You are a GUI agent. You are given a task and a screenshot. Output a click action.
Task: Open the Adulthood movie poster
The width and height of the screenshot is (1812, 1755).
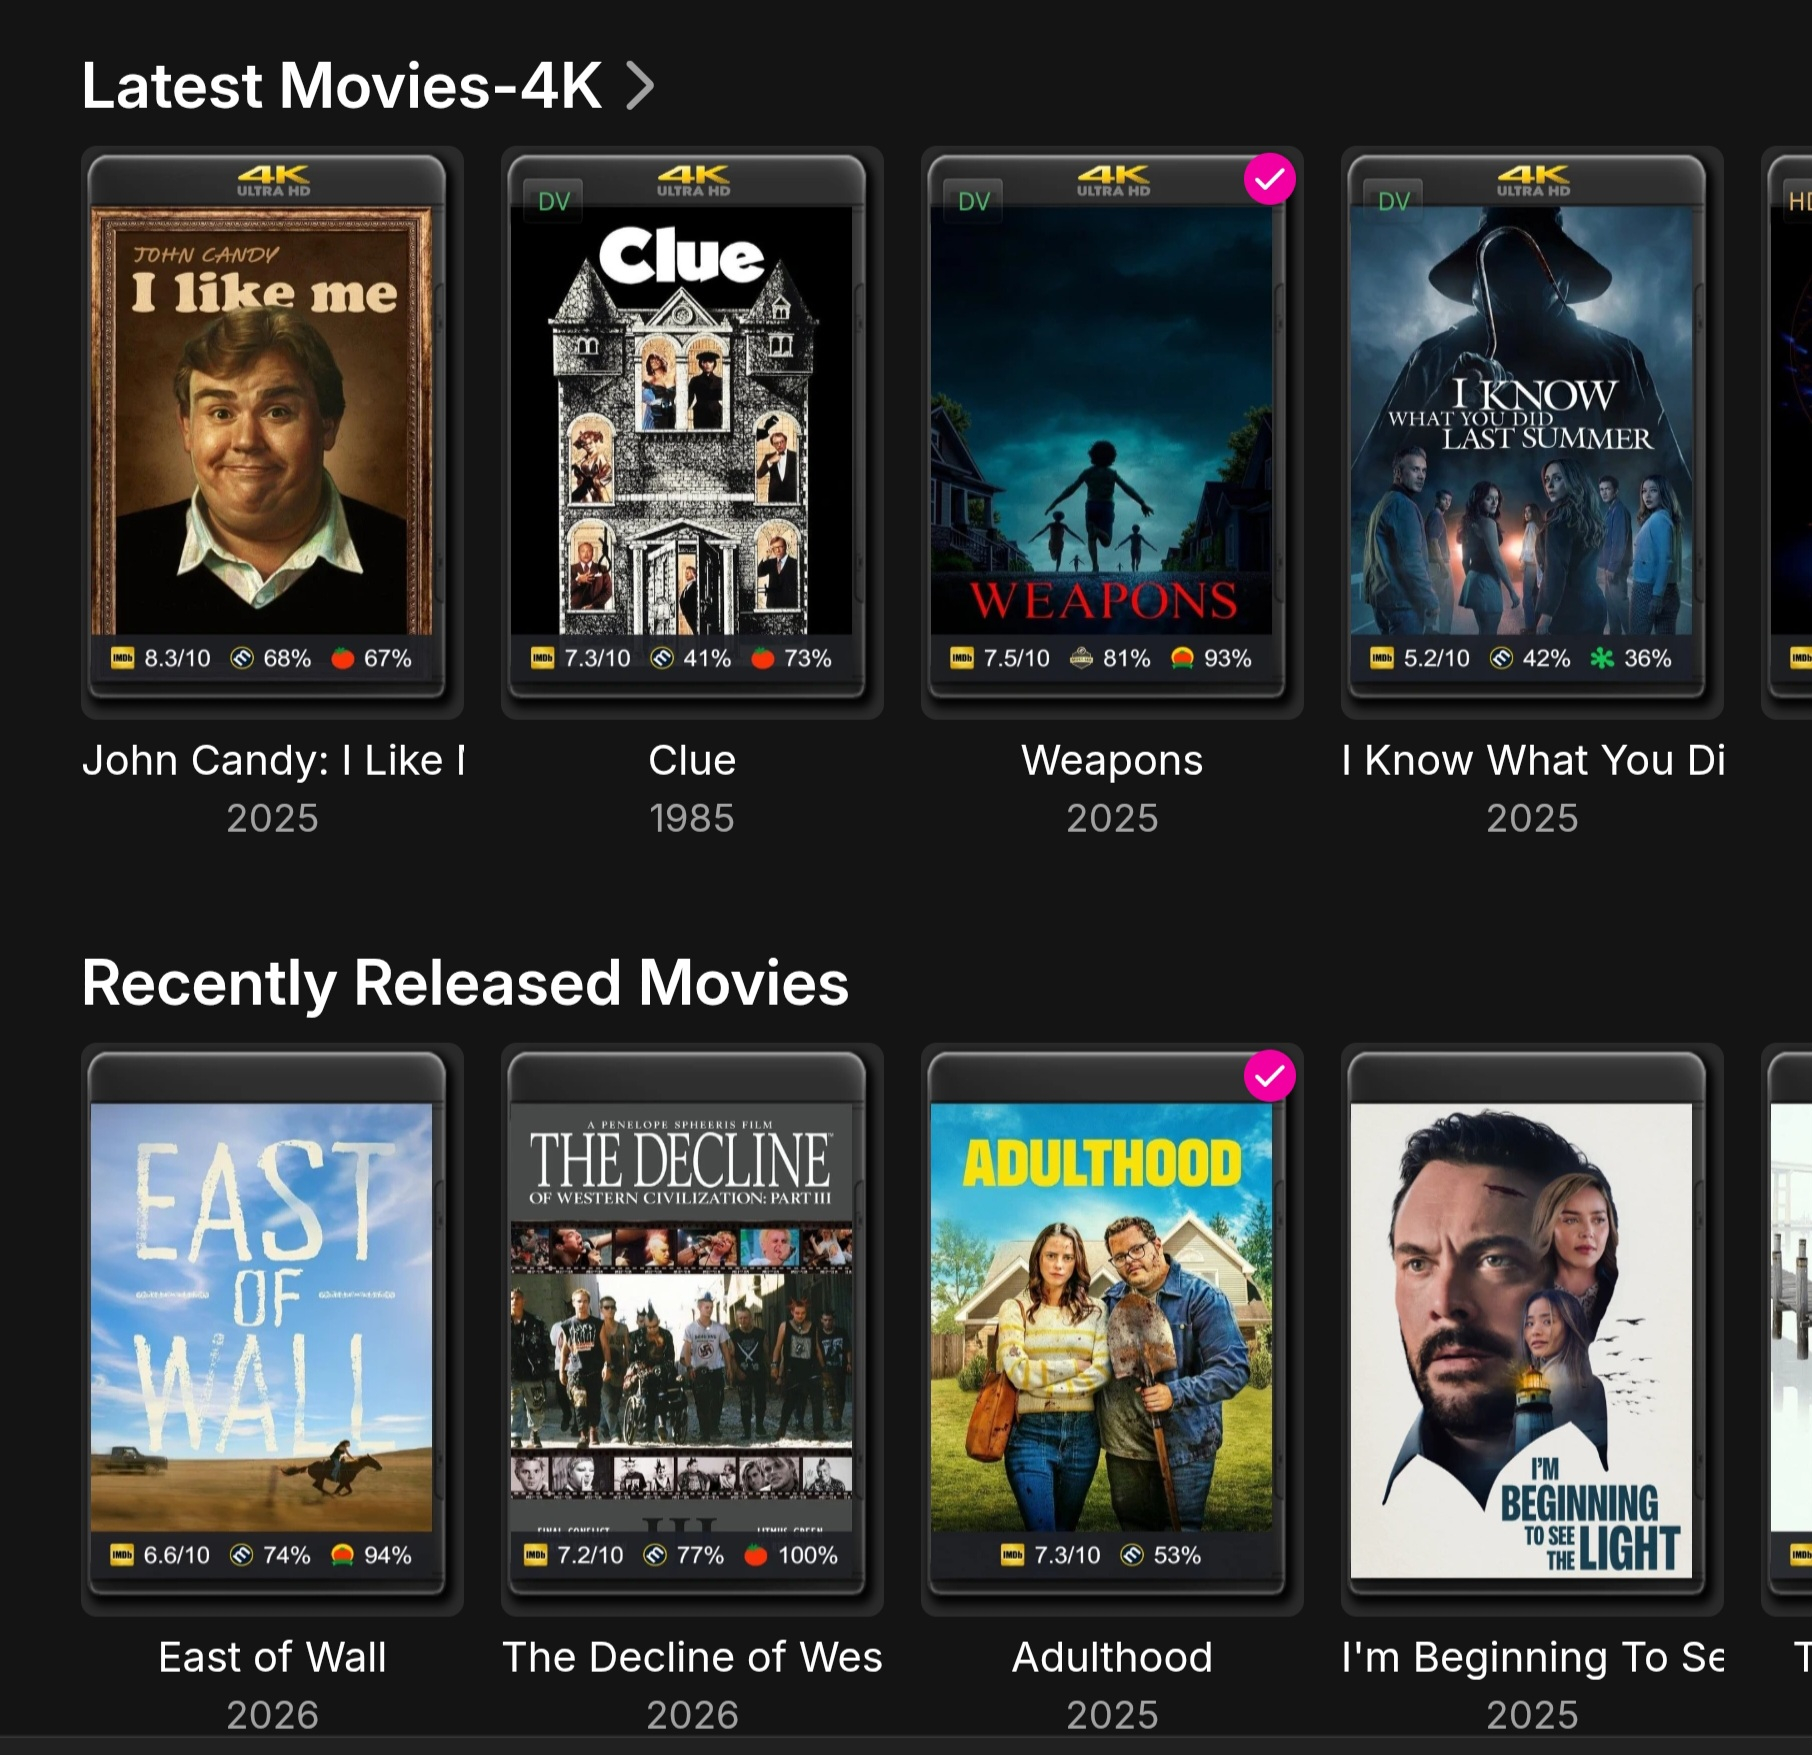pyautogui.click(x=1101, y=1317)
